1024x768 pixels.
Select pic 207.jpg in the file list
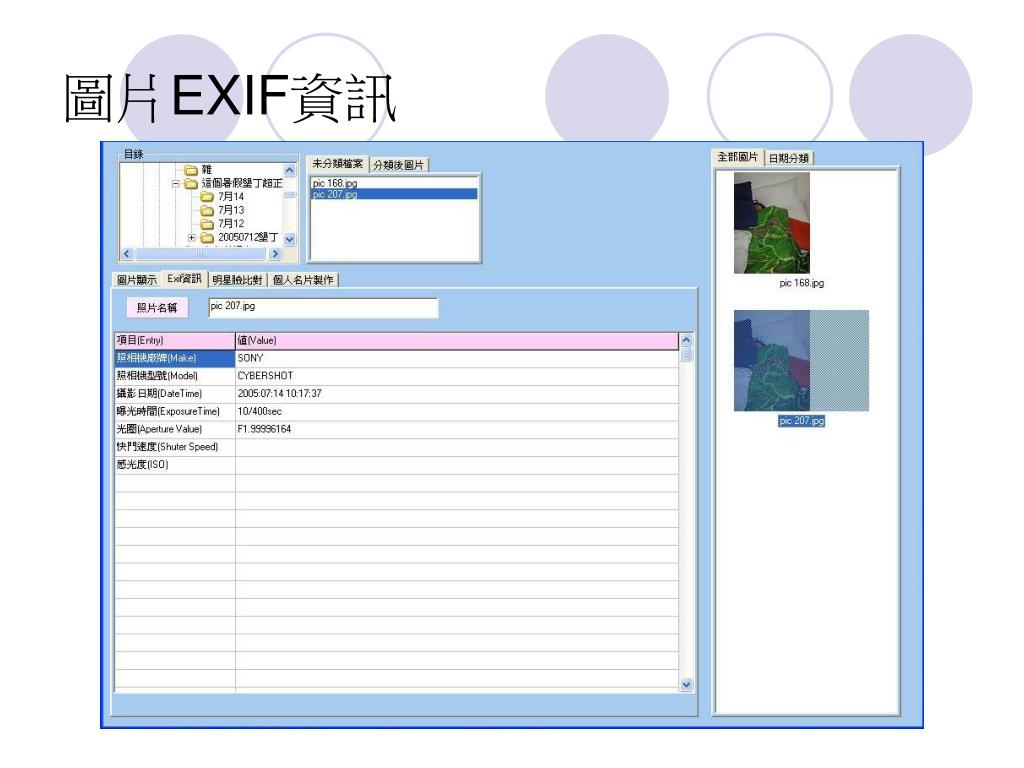click(x=394, y=194)
